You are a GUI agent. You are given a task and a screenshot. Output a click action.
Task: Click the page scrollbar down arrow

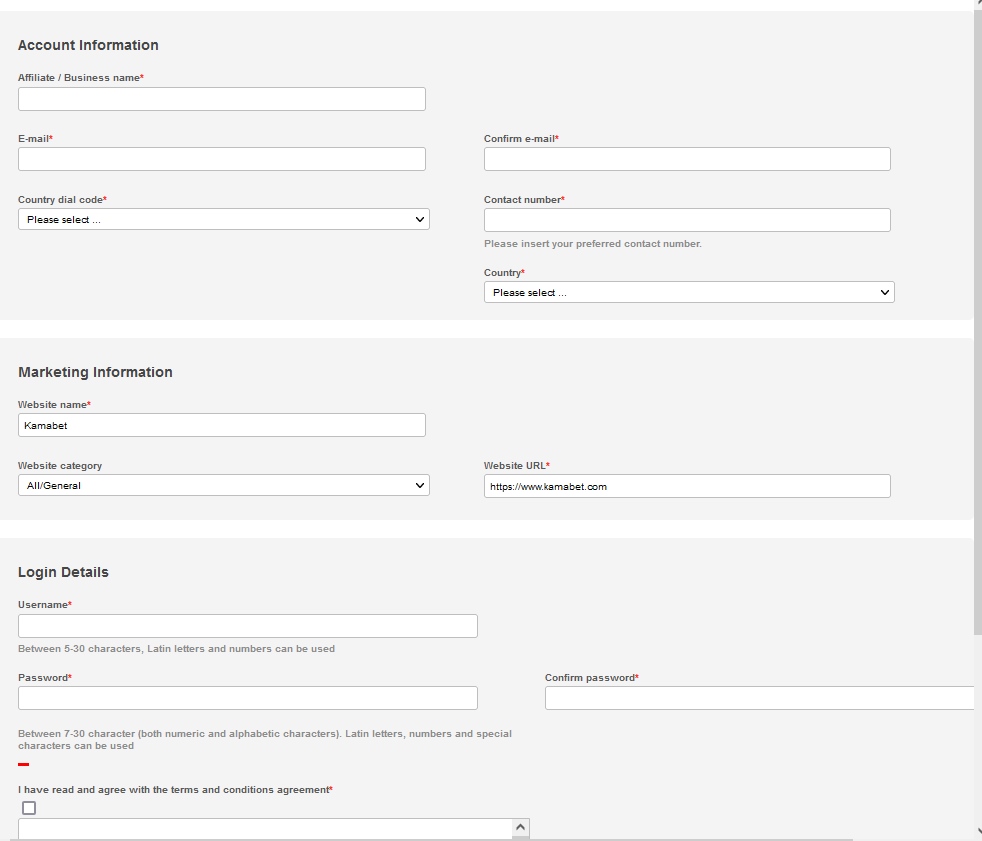977,831
